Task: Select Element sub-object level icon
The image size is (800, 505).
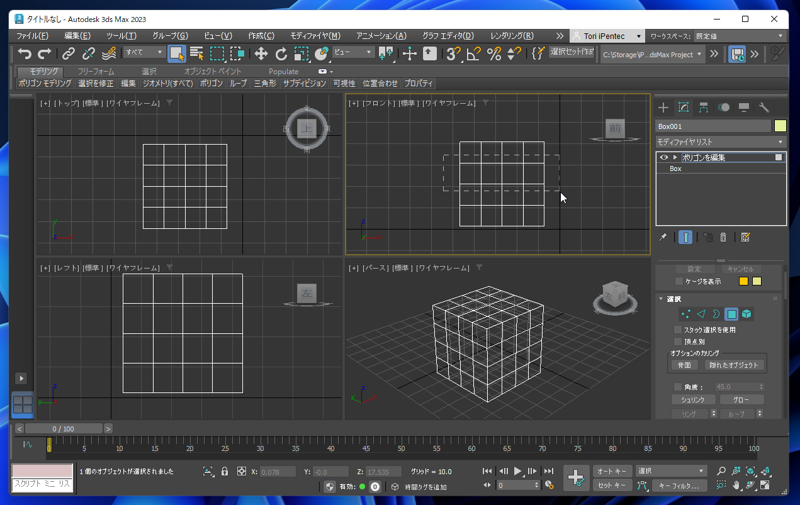Action: 746,314
